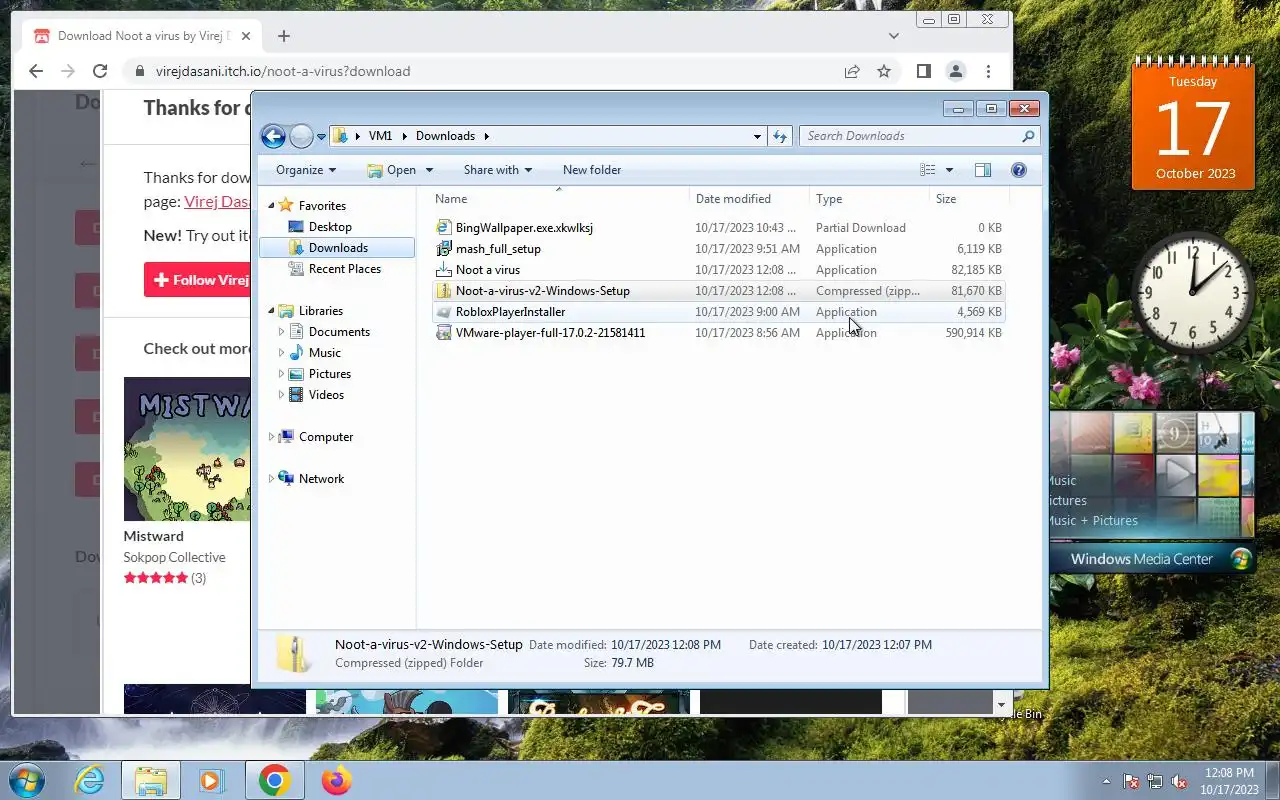
Task: Select the VMware-player-full-17.0.2-21581411 file icon
Action: click(x=445, y=333)
